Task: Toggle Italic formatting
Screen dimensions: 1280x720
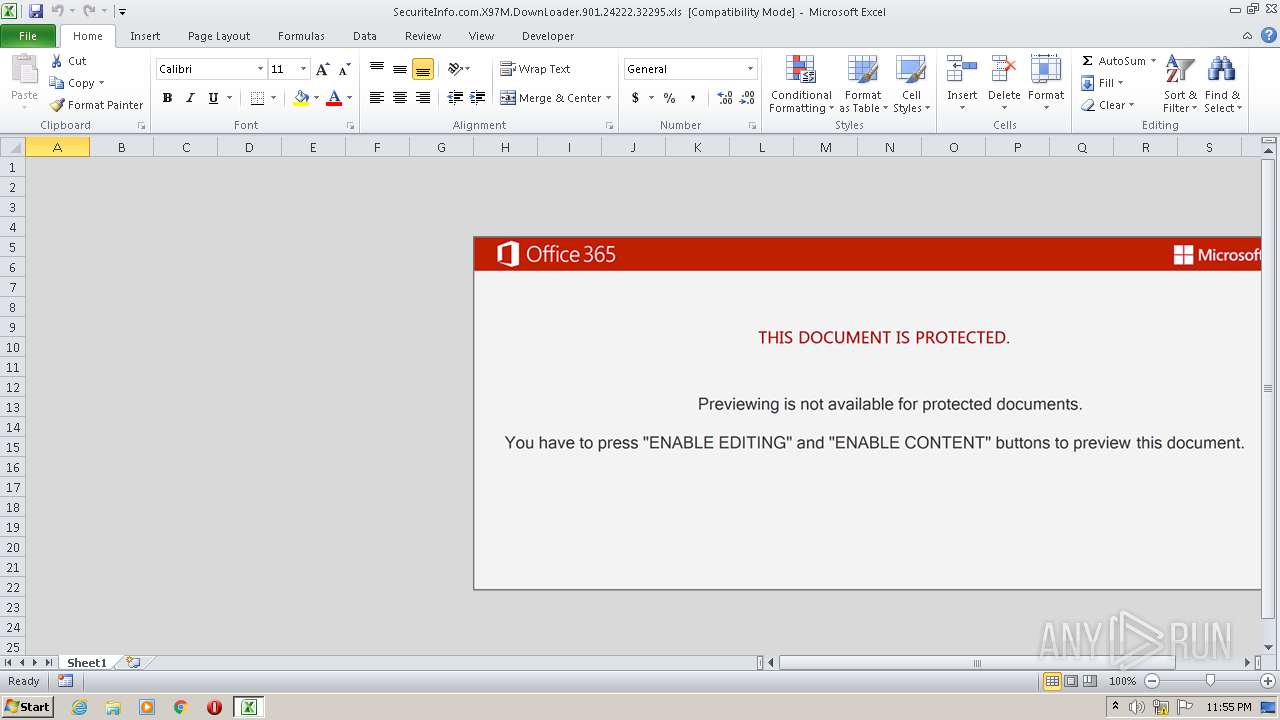Action: (x=190, y=98)
